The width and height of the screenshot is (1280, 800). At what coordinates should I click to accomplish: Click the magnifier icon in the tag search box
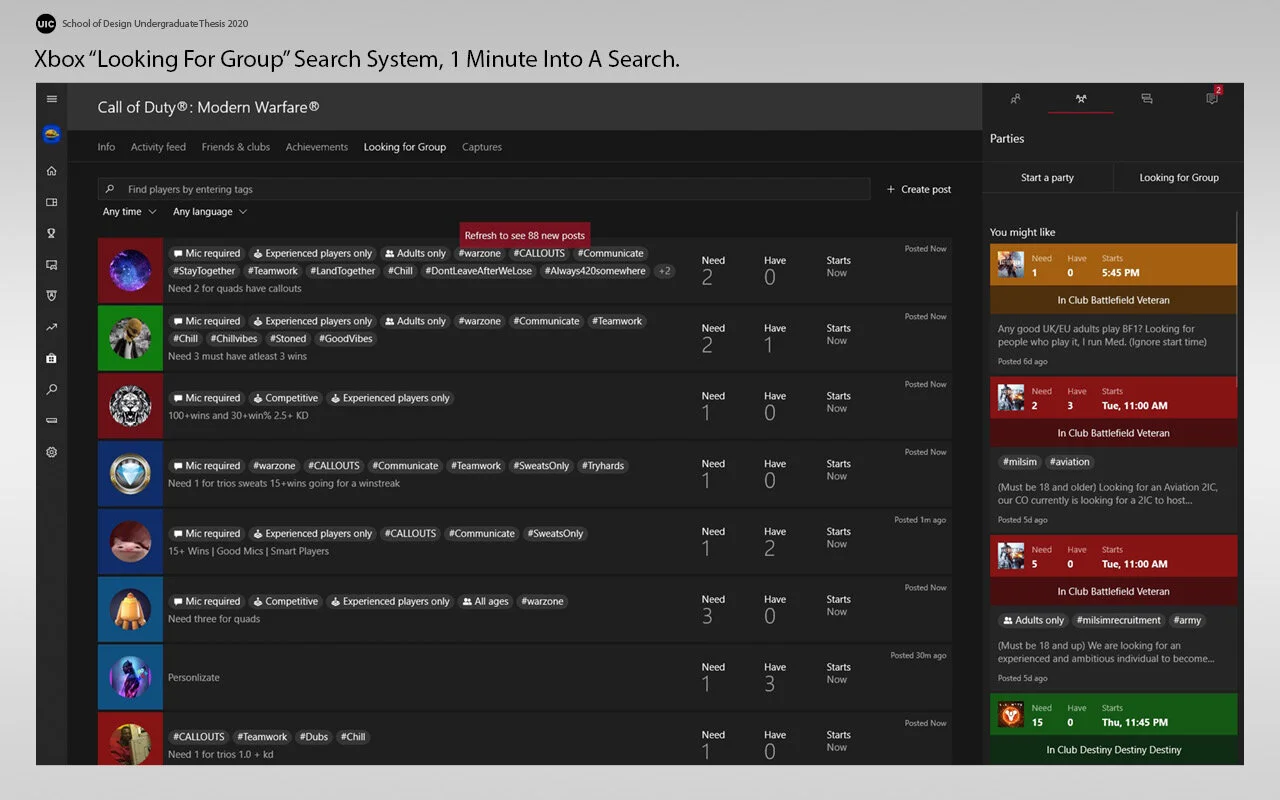pos(110,189)
